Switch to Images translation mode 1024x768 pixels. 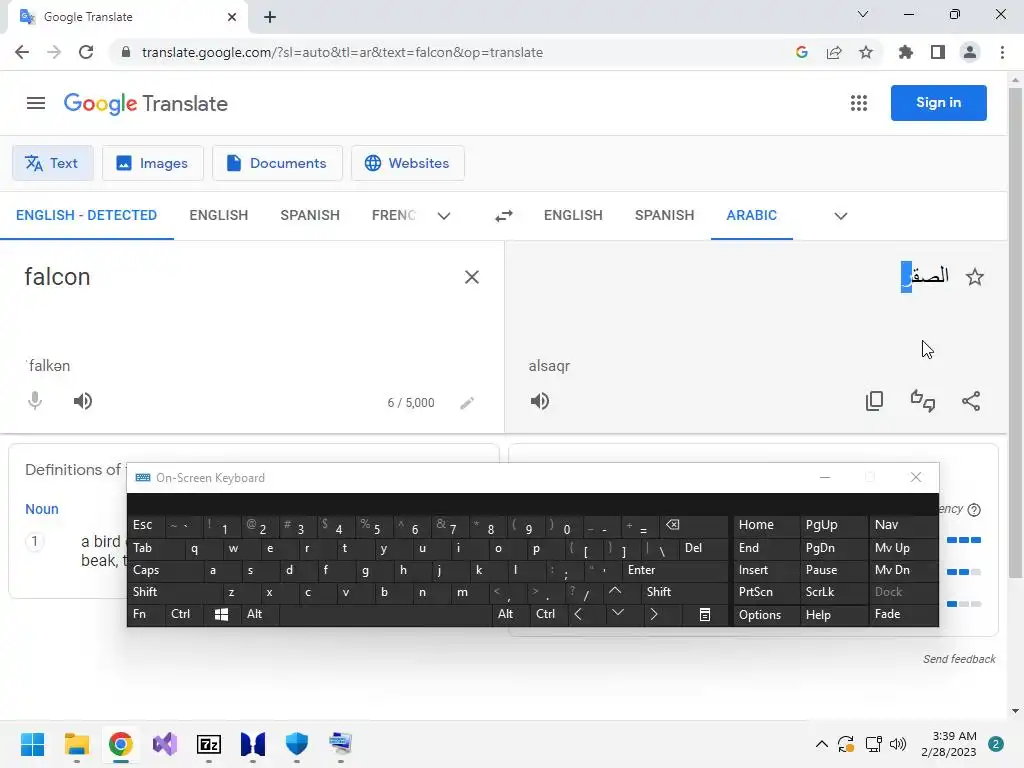coord(152,163)
